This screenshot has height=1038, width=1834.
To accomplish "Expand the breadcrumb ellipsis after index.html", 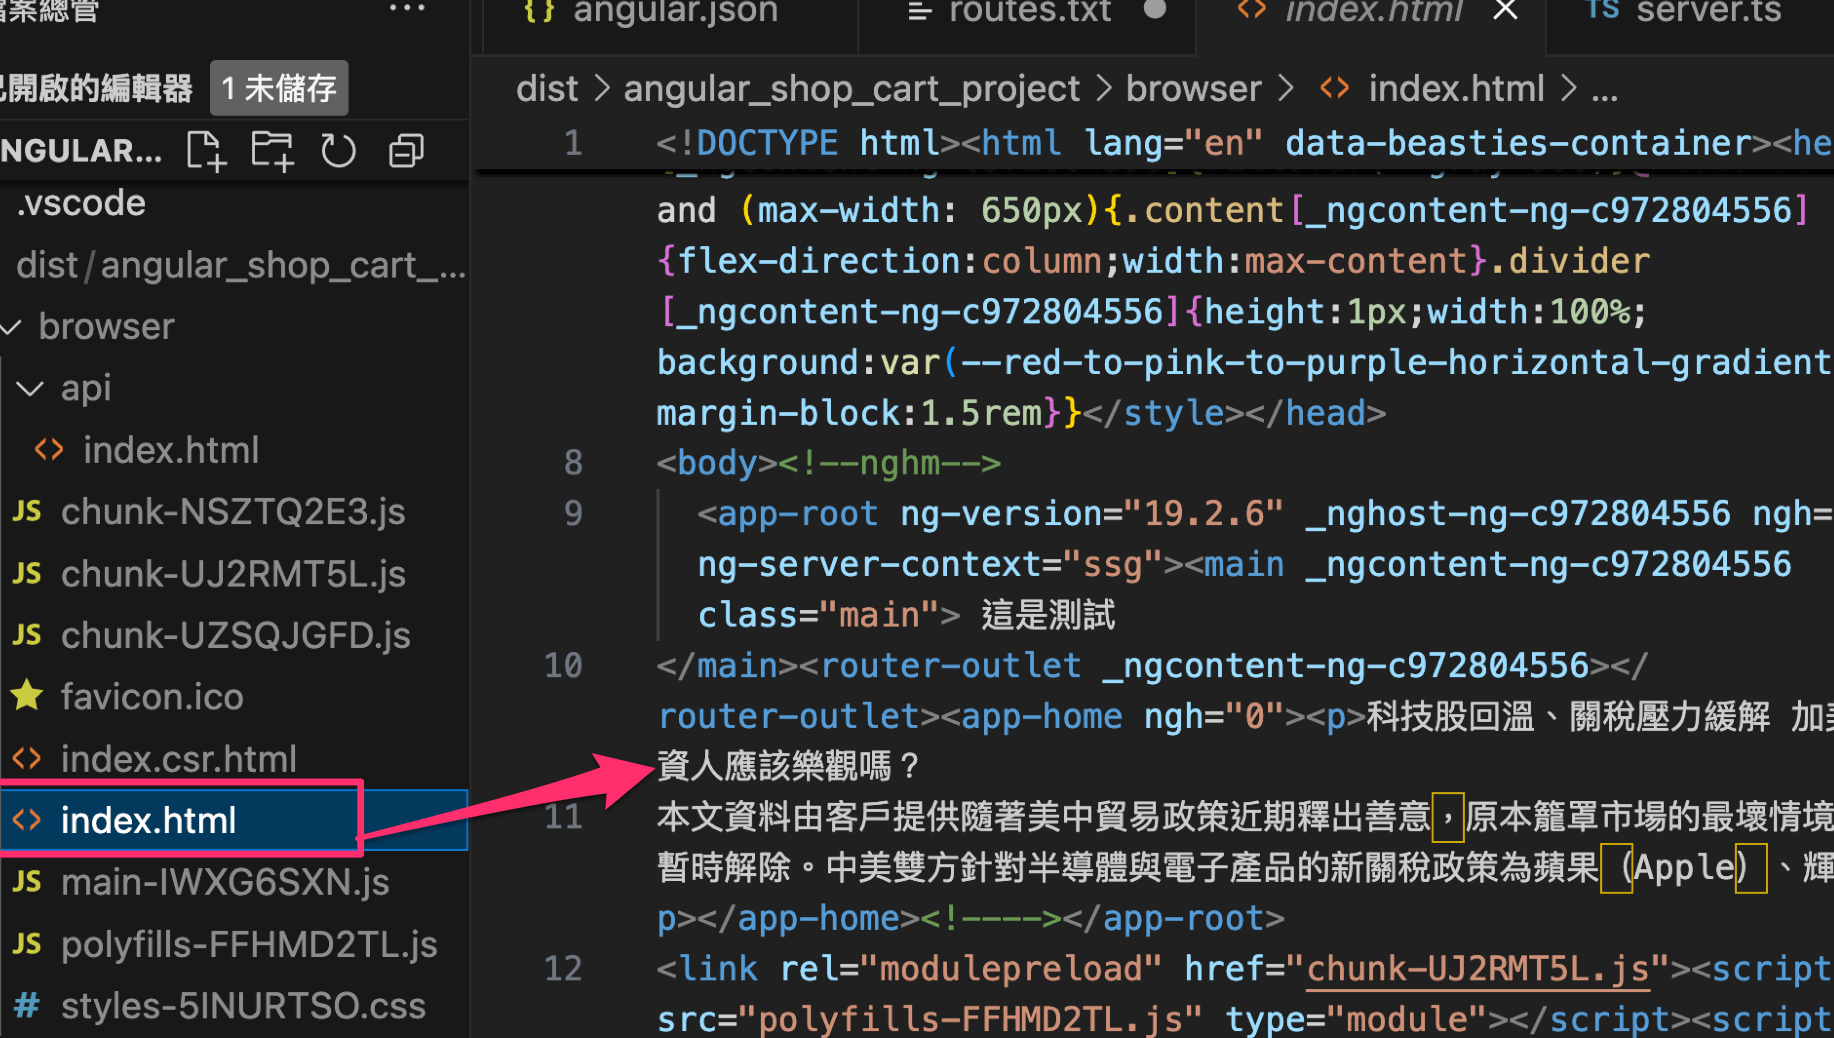I will (x=1604, y=90).
